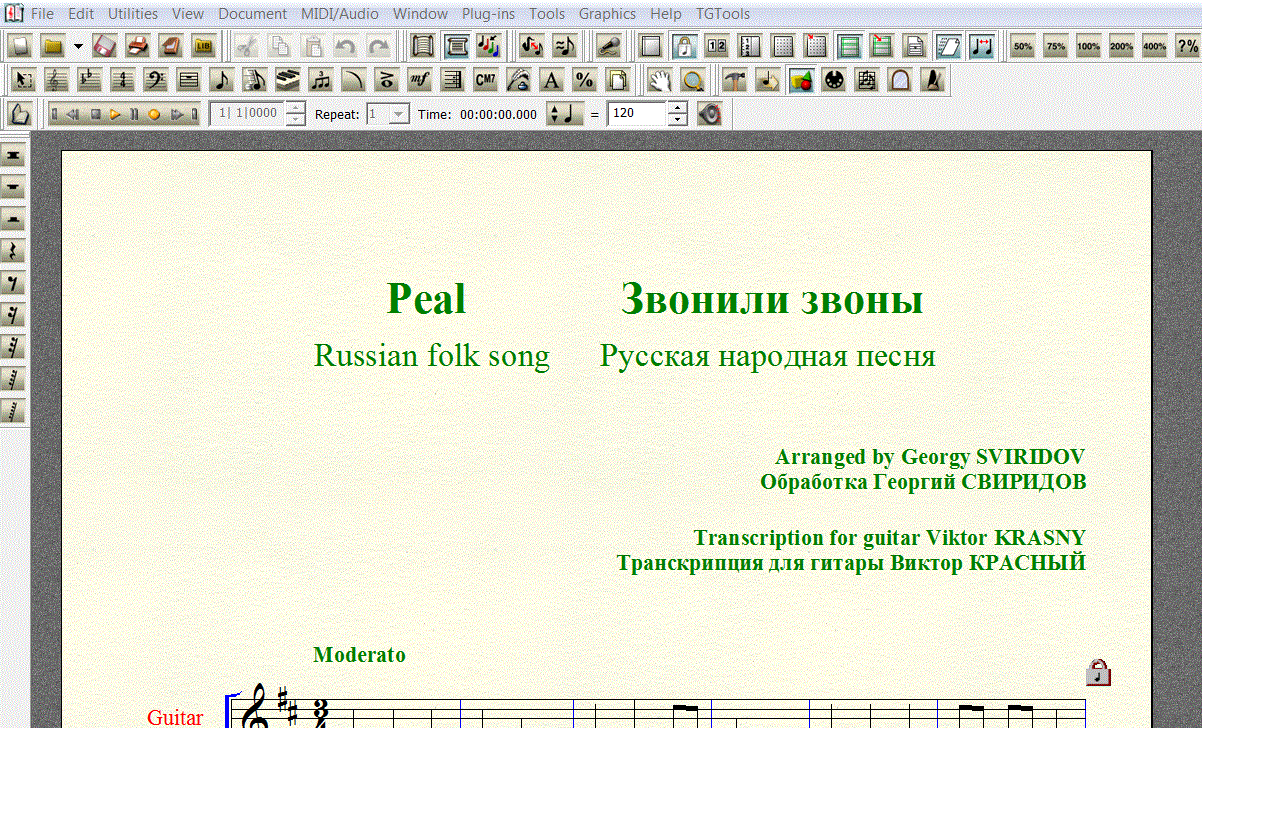Toggle the green staff lines layout icon

tap(849, 46)
